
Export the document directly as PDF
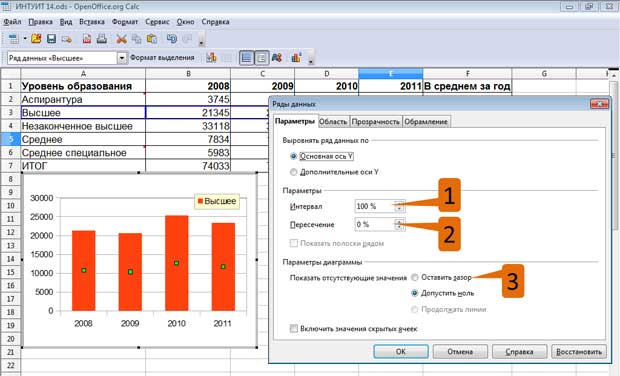pyautogui.click(x=87, y=39)
